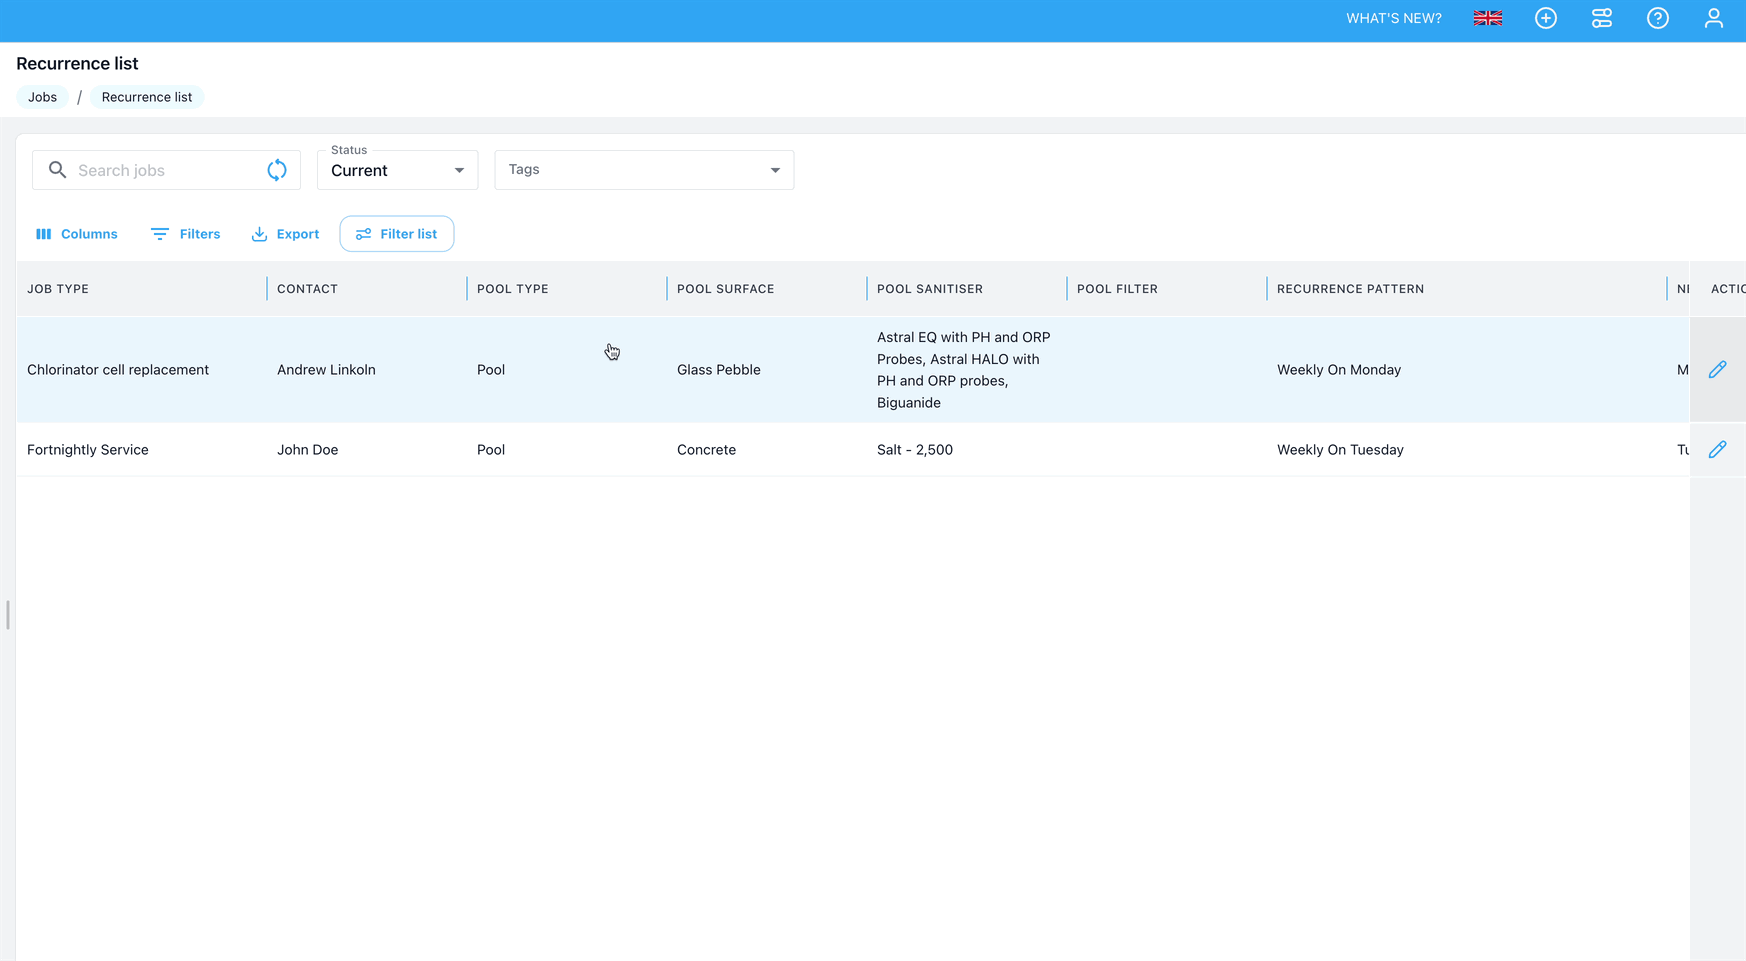
Task: Click the Filter list button
Action: [x=397, y=234]
